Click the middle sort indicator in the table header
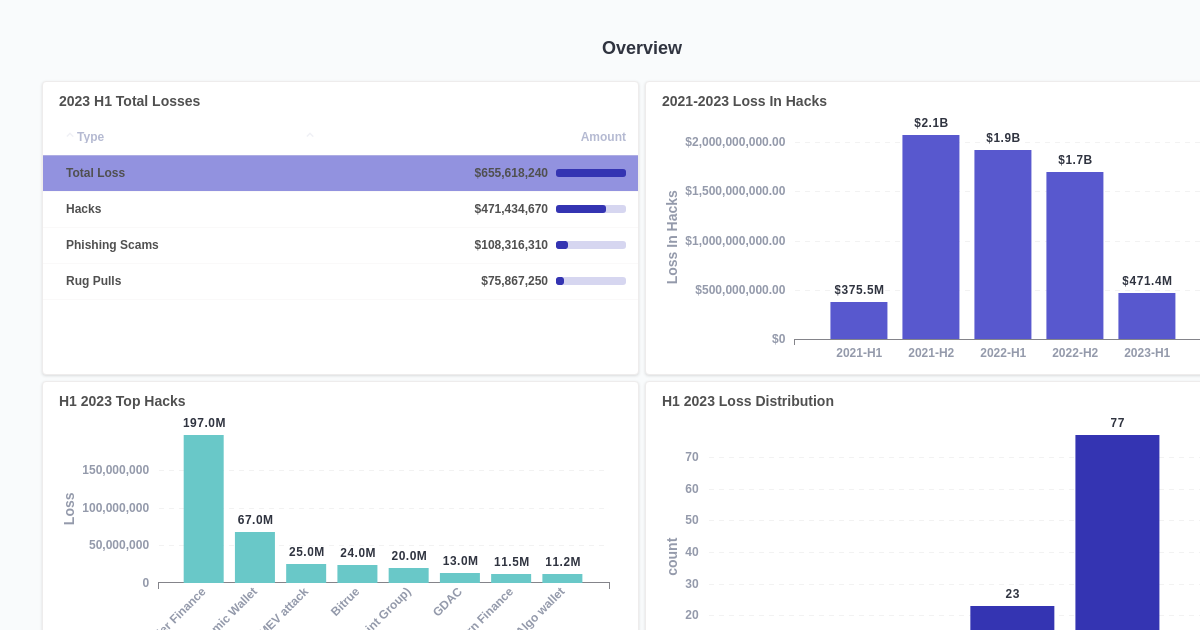The height and width of the screenshot is (630, 1200). [x=310, y=134]
